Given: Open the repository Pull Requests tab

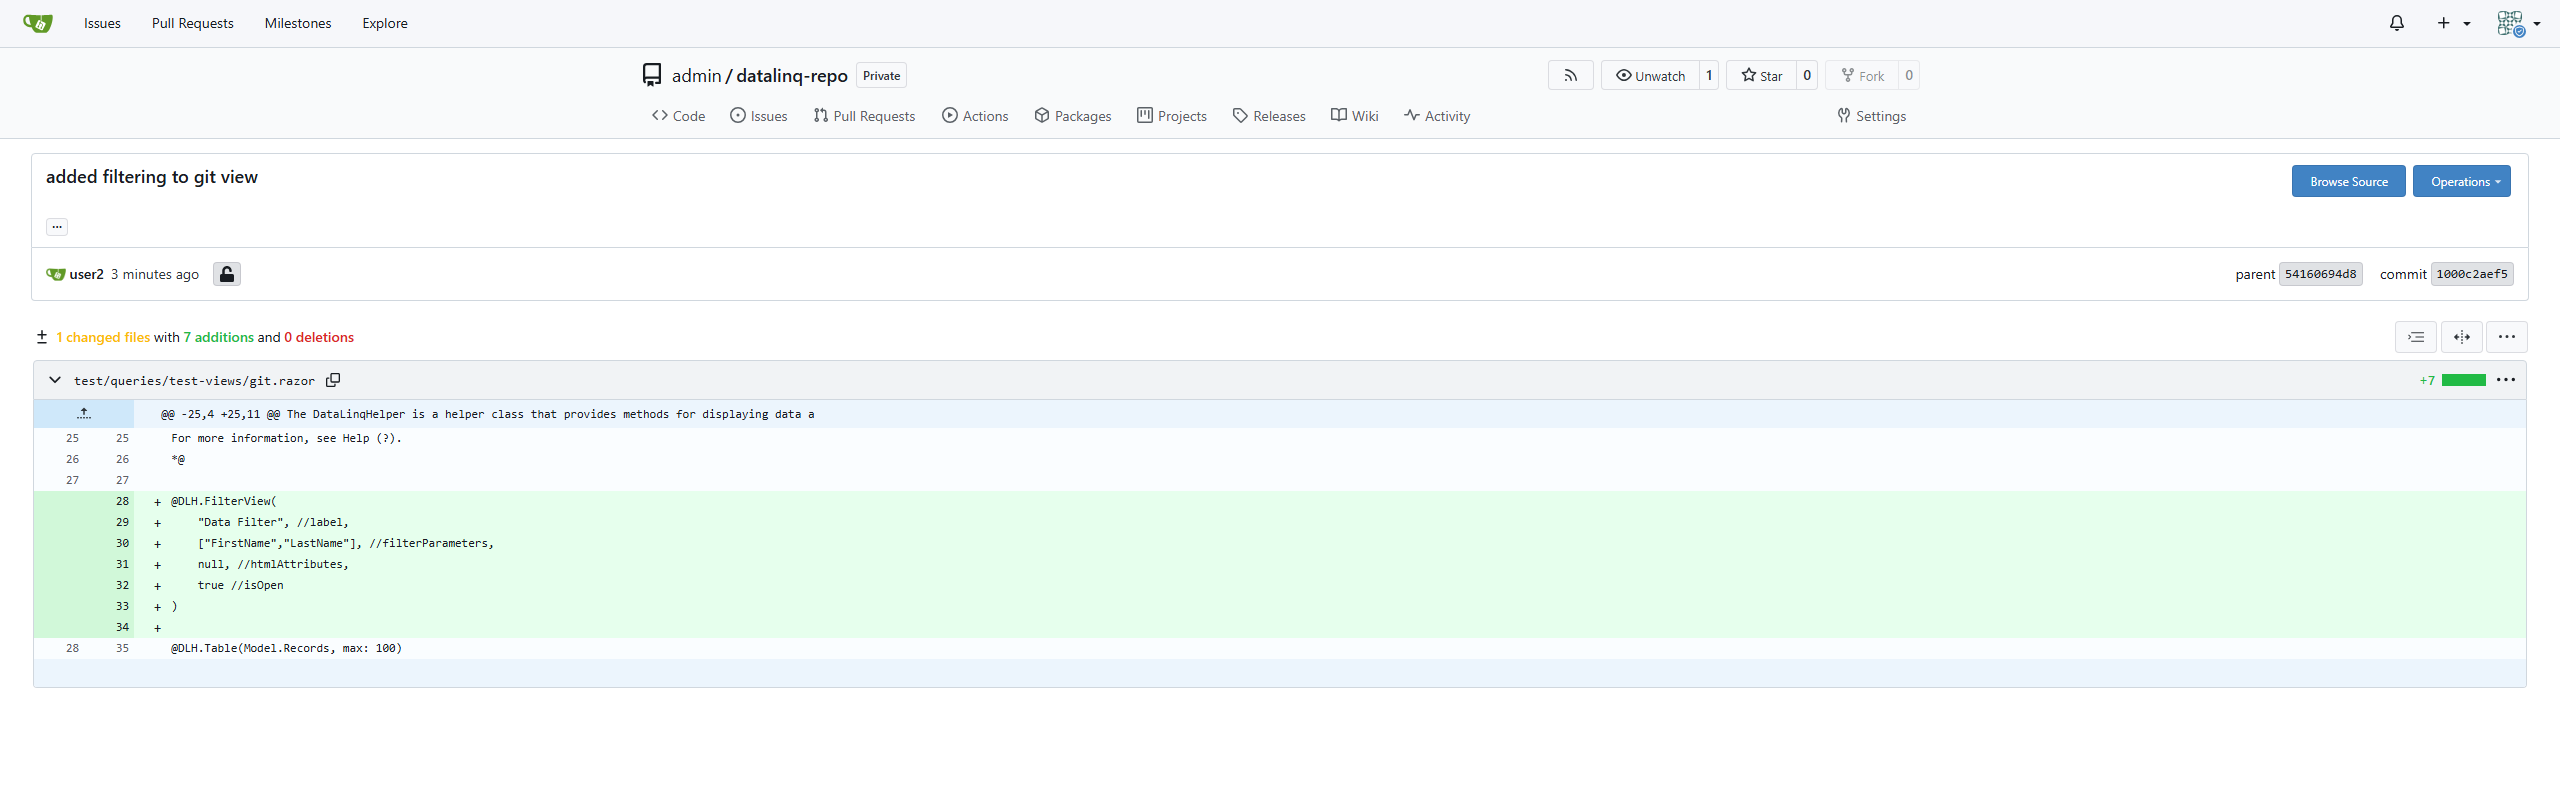Looking at the screenshot, I should (864, 116).
